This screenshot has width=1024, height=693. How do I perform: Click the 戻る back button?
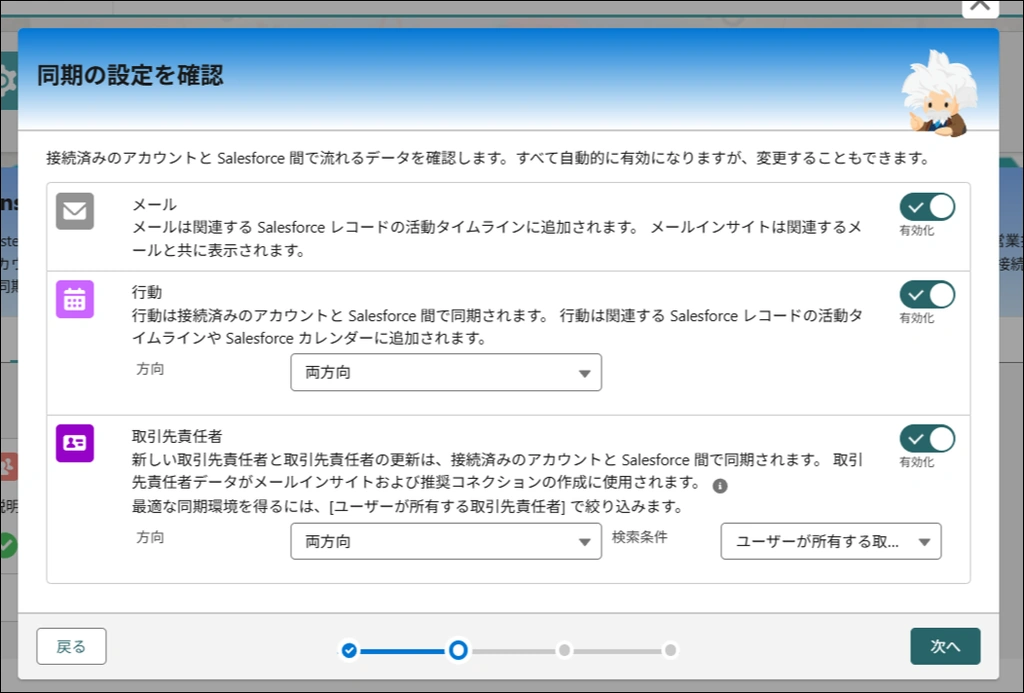(x=71, y=647)
